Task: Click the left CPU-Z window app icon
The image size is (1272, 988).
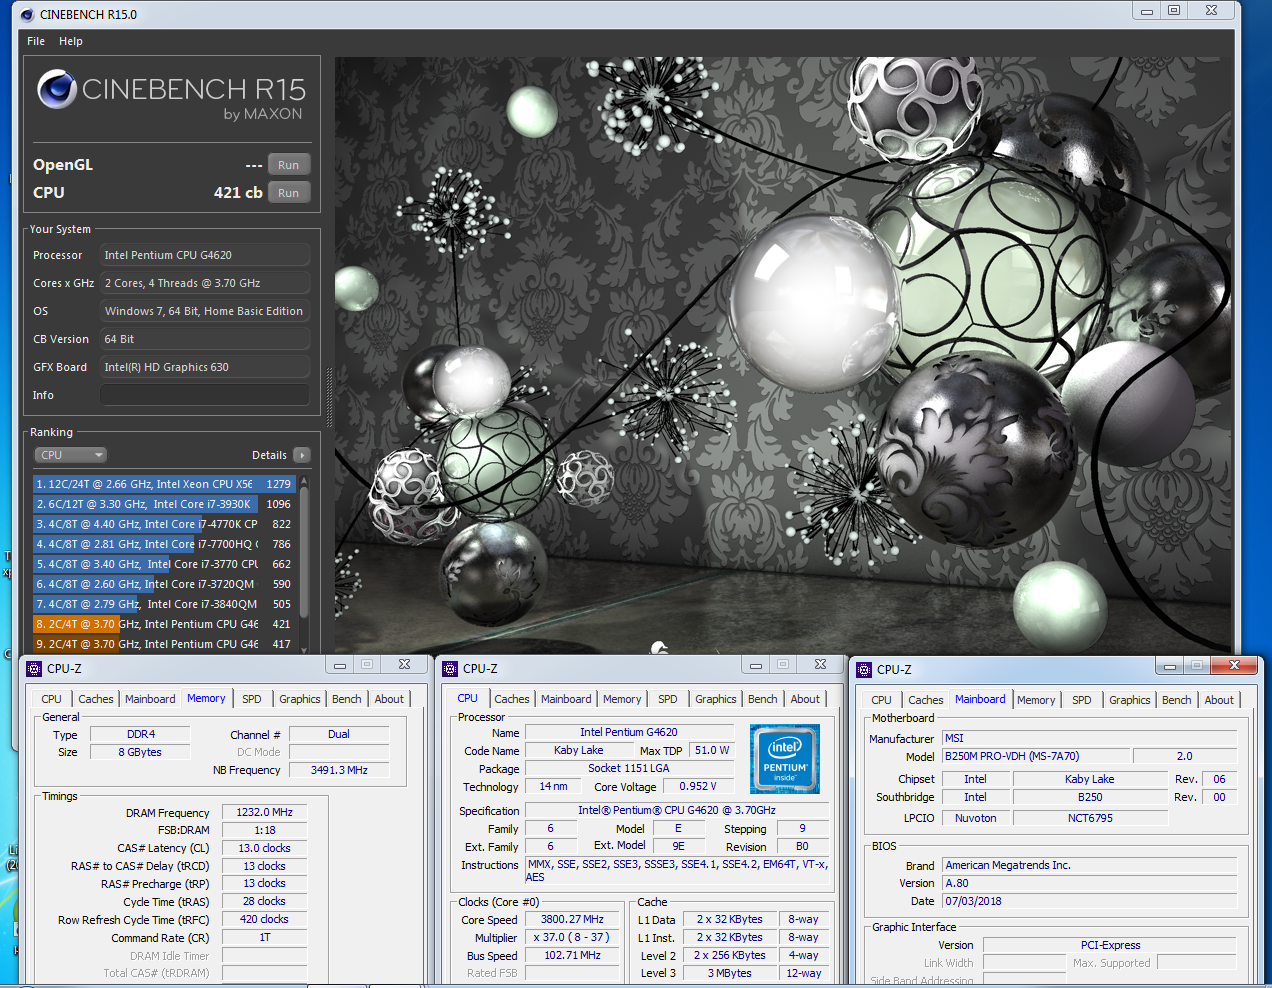Action: [34, 669]
